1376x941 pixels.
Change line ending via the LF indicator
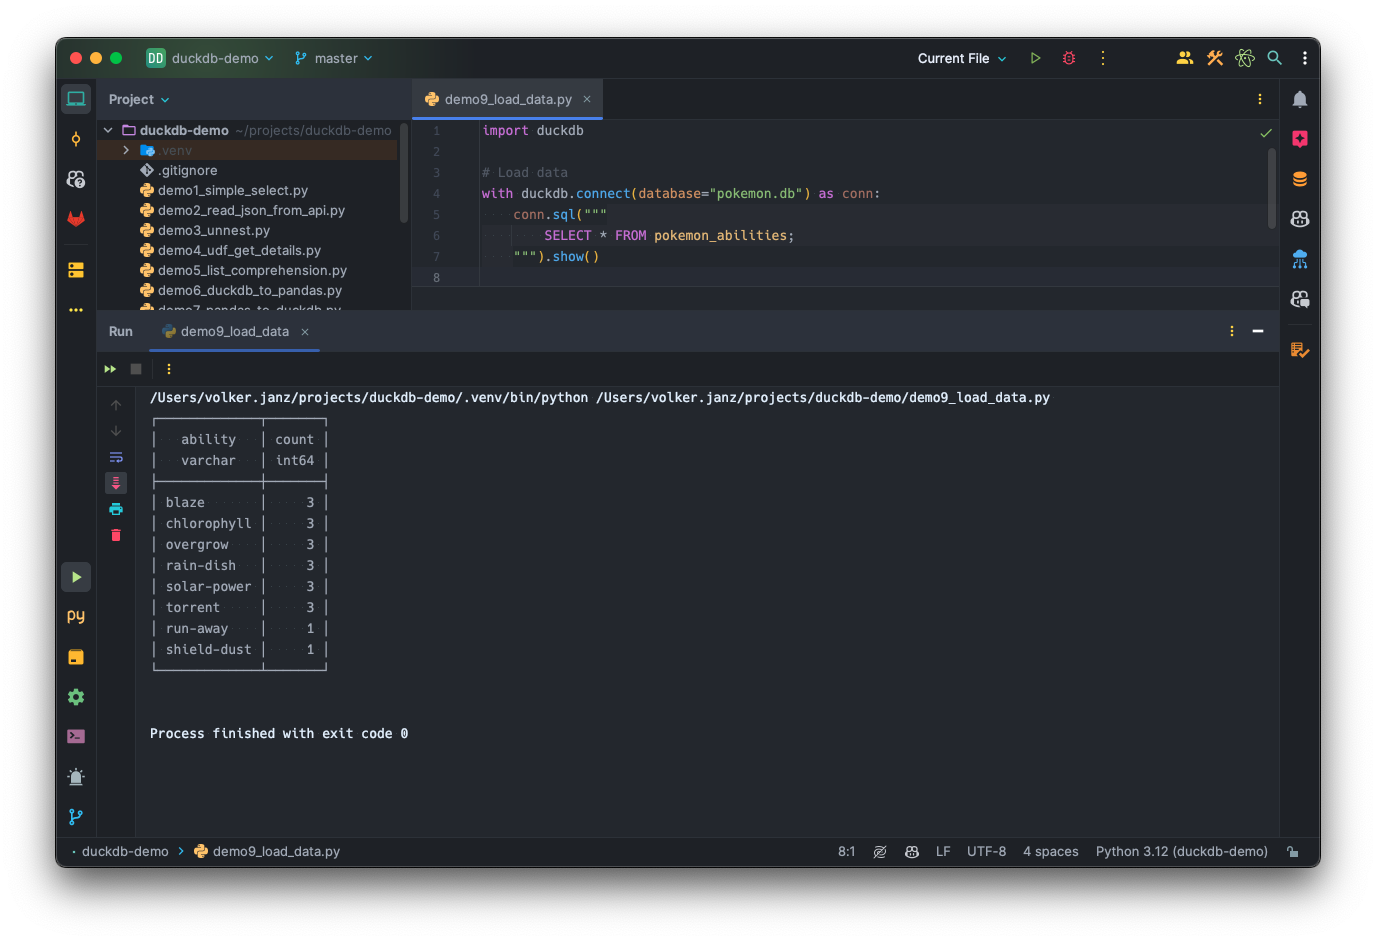[x=943, y=851]
